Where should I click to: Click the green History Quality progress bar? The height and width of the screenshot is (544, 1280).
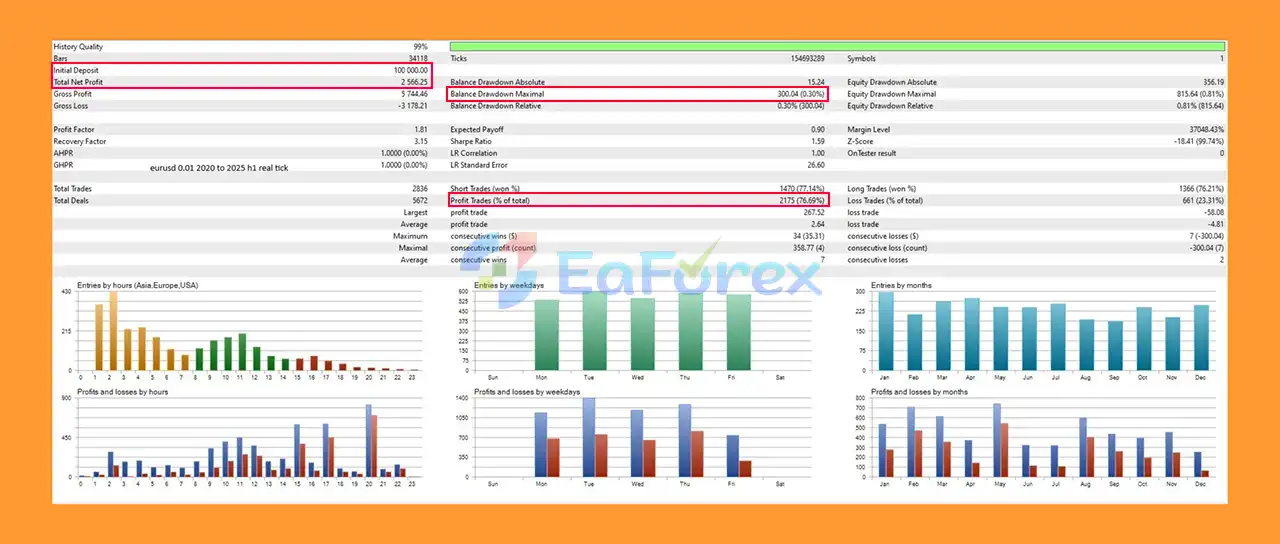coord(837,46)
